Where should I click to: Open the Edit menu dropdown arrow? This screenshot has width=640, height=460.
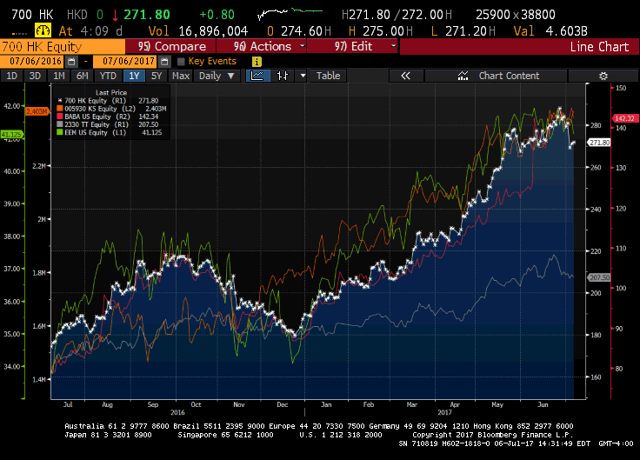(x=393, y=46)
